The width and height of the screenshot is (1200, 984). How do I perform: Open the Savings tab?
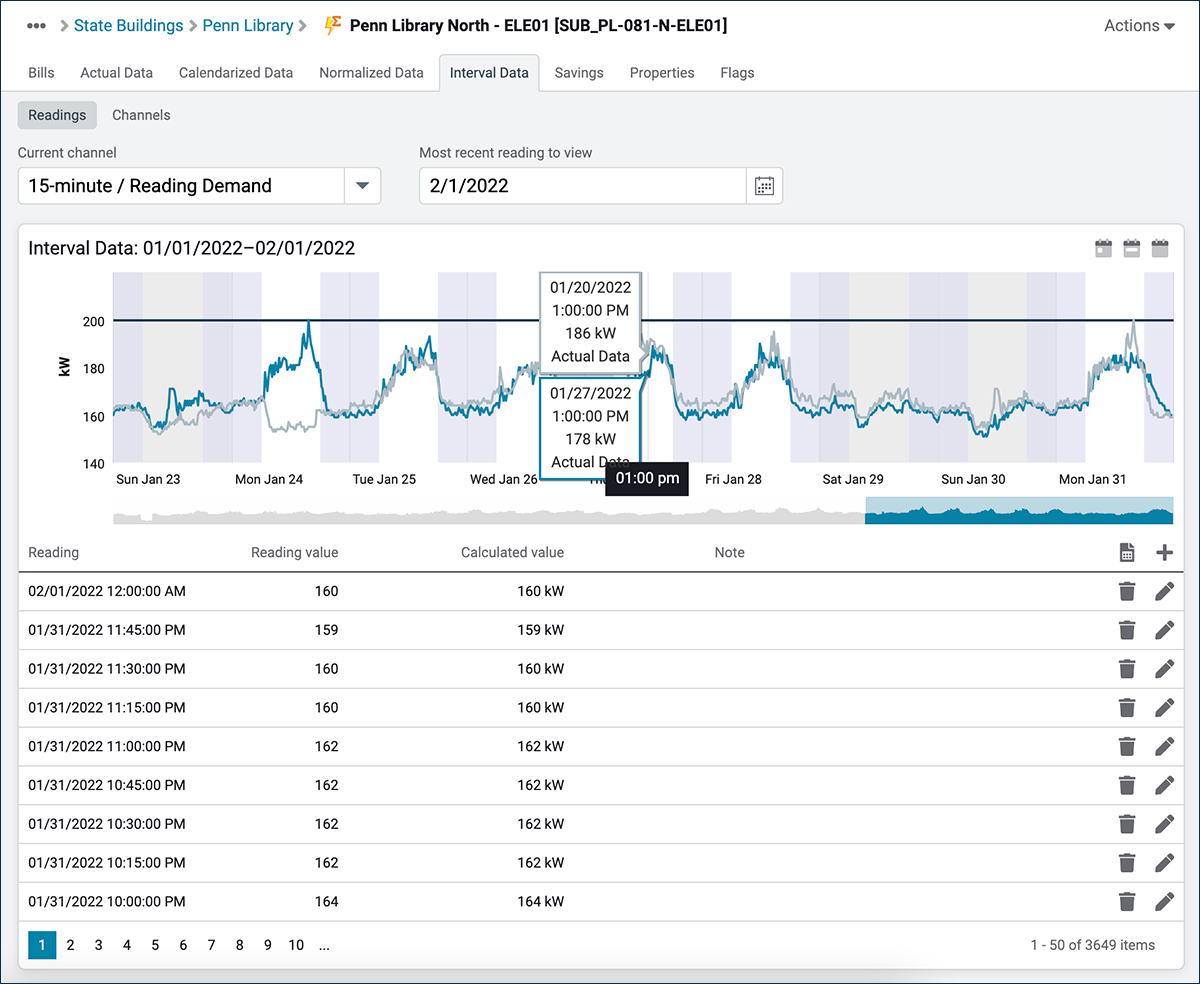point(579,73)
